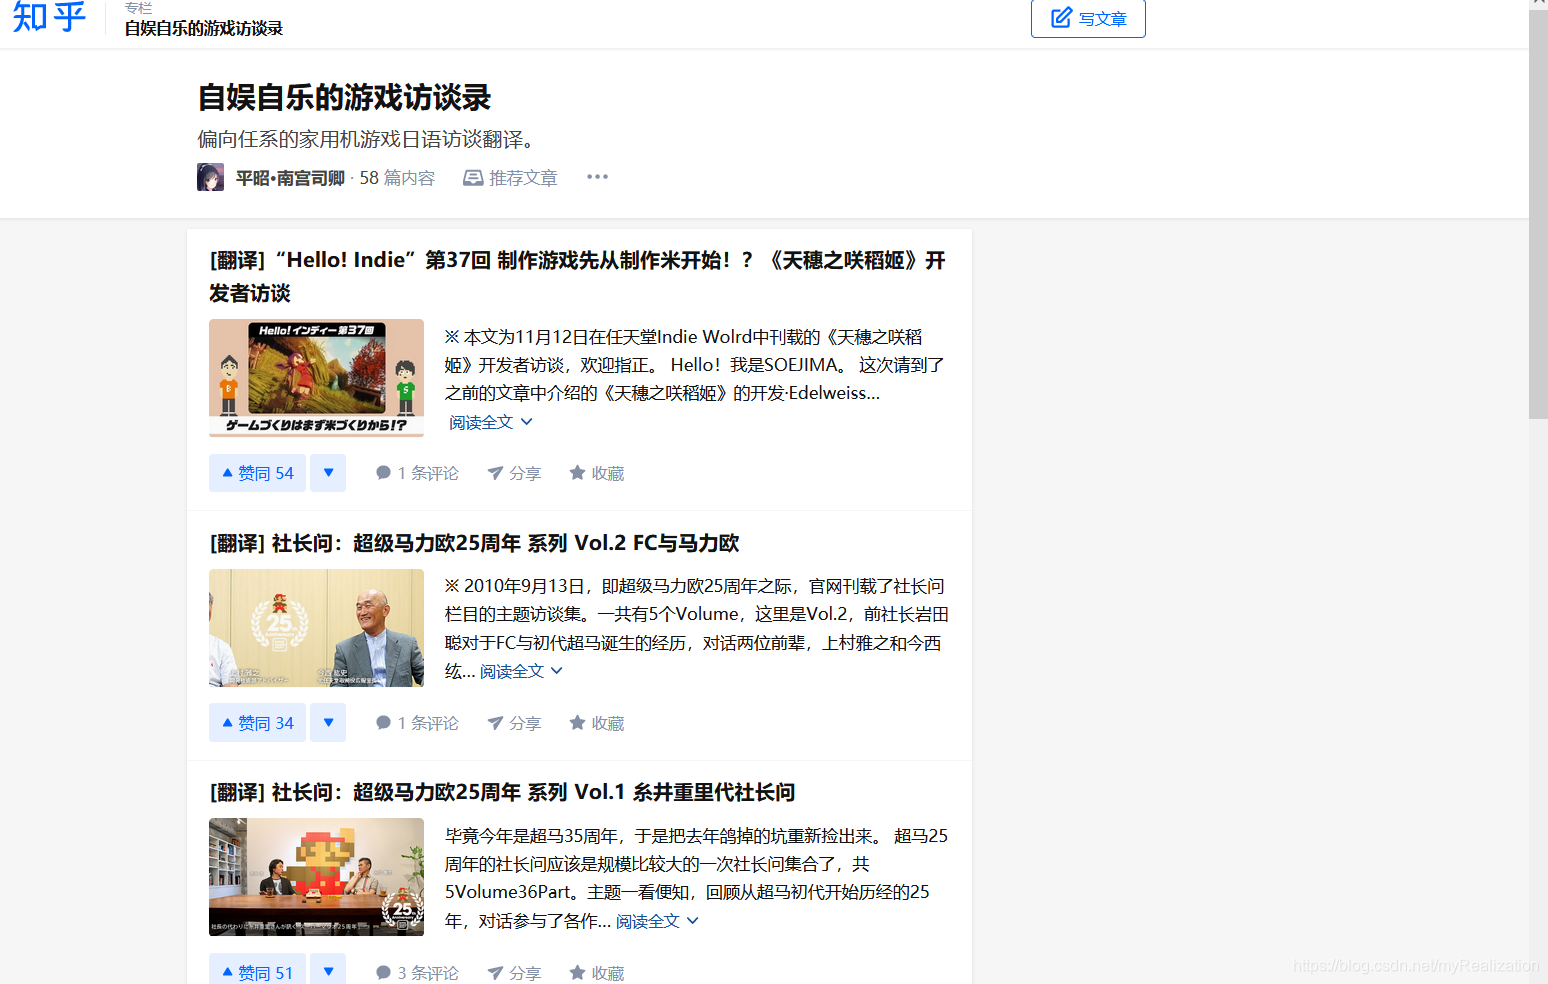Open the three-dots more menu under column title
The image size is (1548, 984).
pos(597,177)
